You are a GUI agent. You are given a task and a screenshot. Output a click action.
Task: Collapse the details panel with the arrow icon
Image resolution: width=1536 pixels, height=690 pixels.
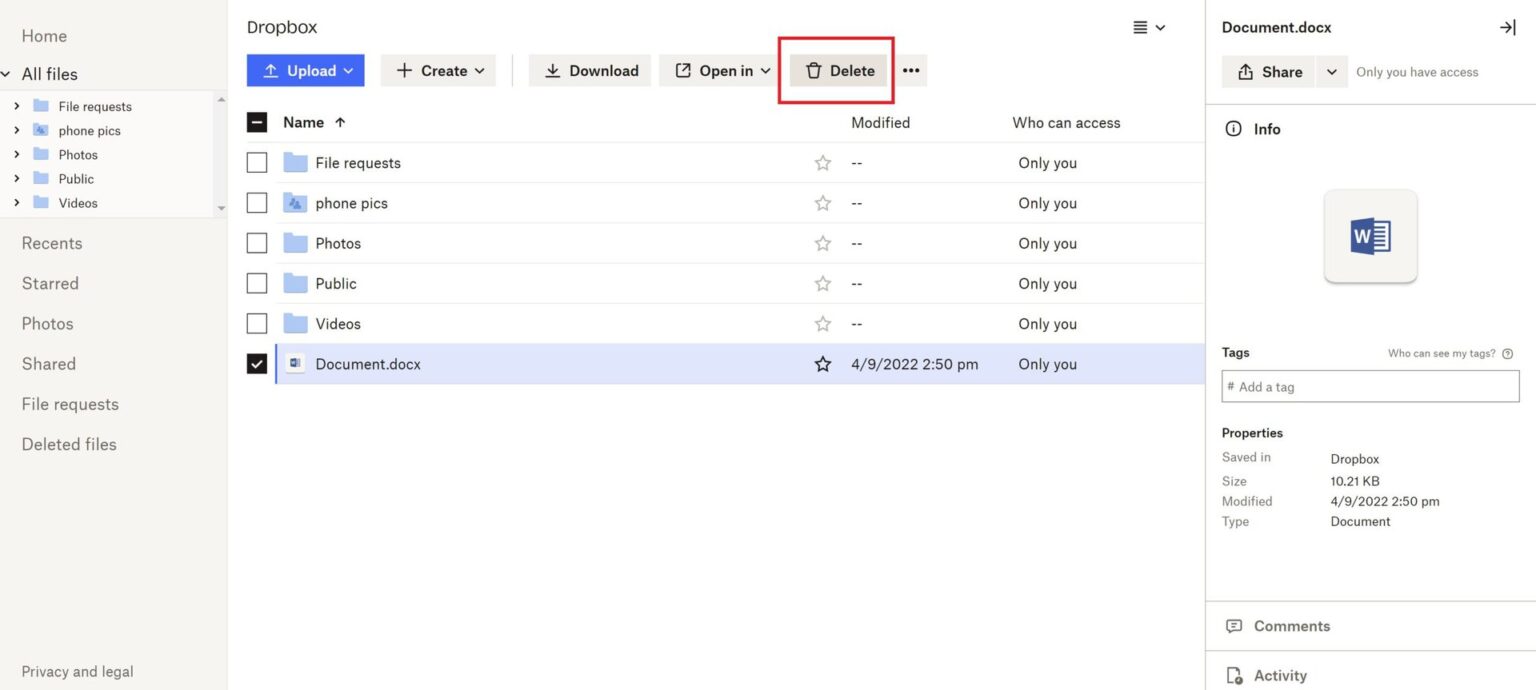click(x=1508, y=27)
